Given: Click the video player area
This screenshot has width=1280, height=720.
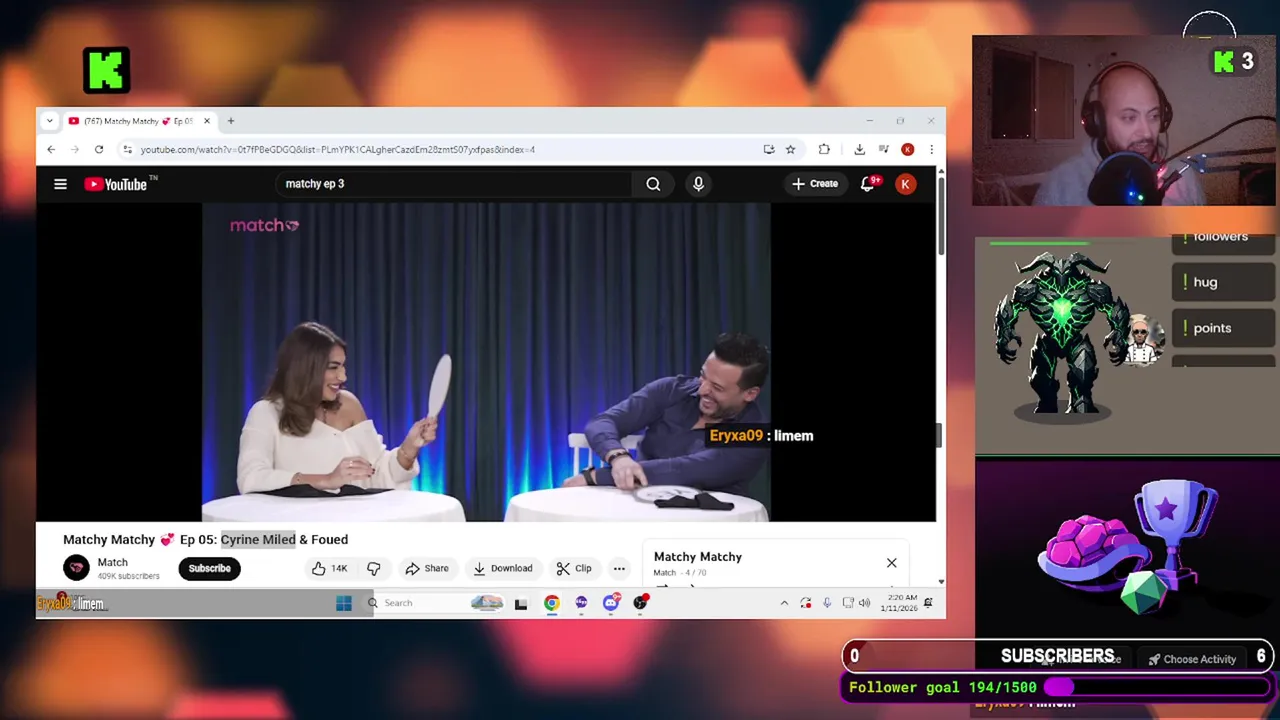Looking at the screenshot, I should 486,362.
